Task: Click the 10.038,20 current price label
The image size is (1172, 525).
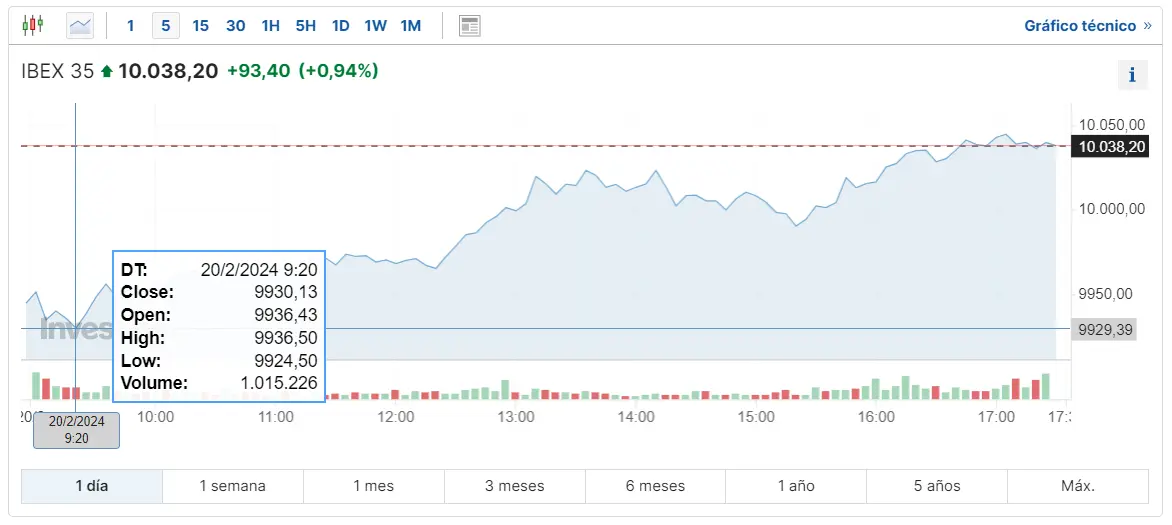Action: (x=1109, y=147)
